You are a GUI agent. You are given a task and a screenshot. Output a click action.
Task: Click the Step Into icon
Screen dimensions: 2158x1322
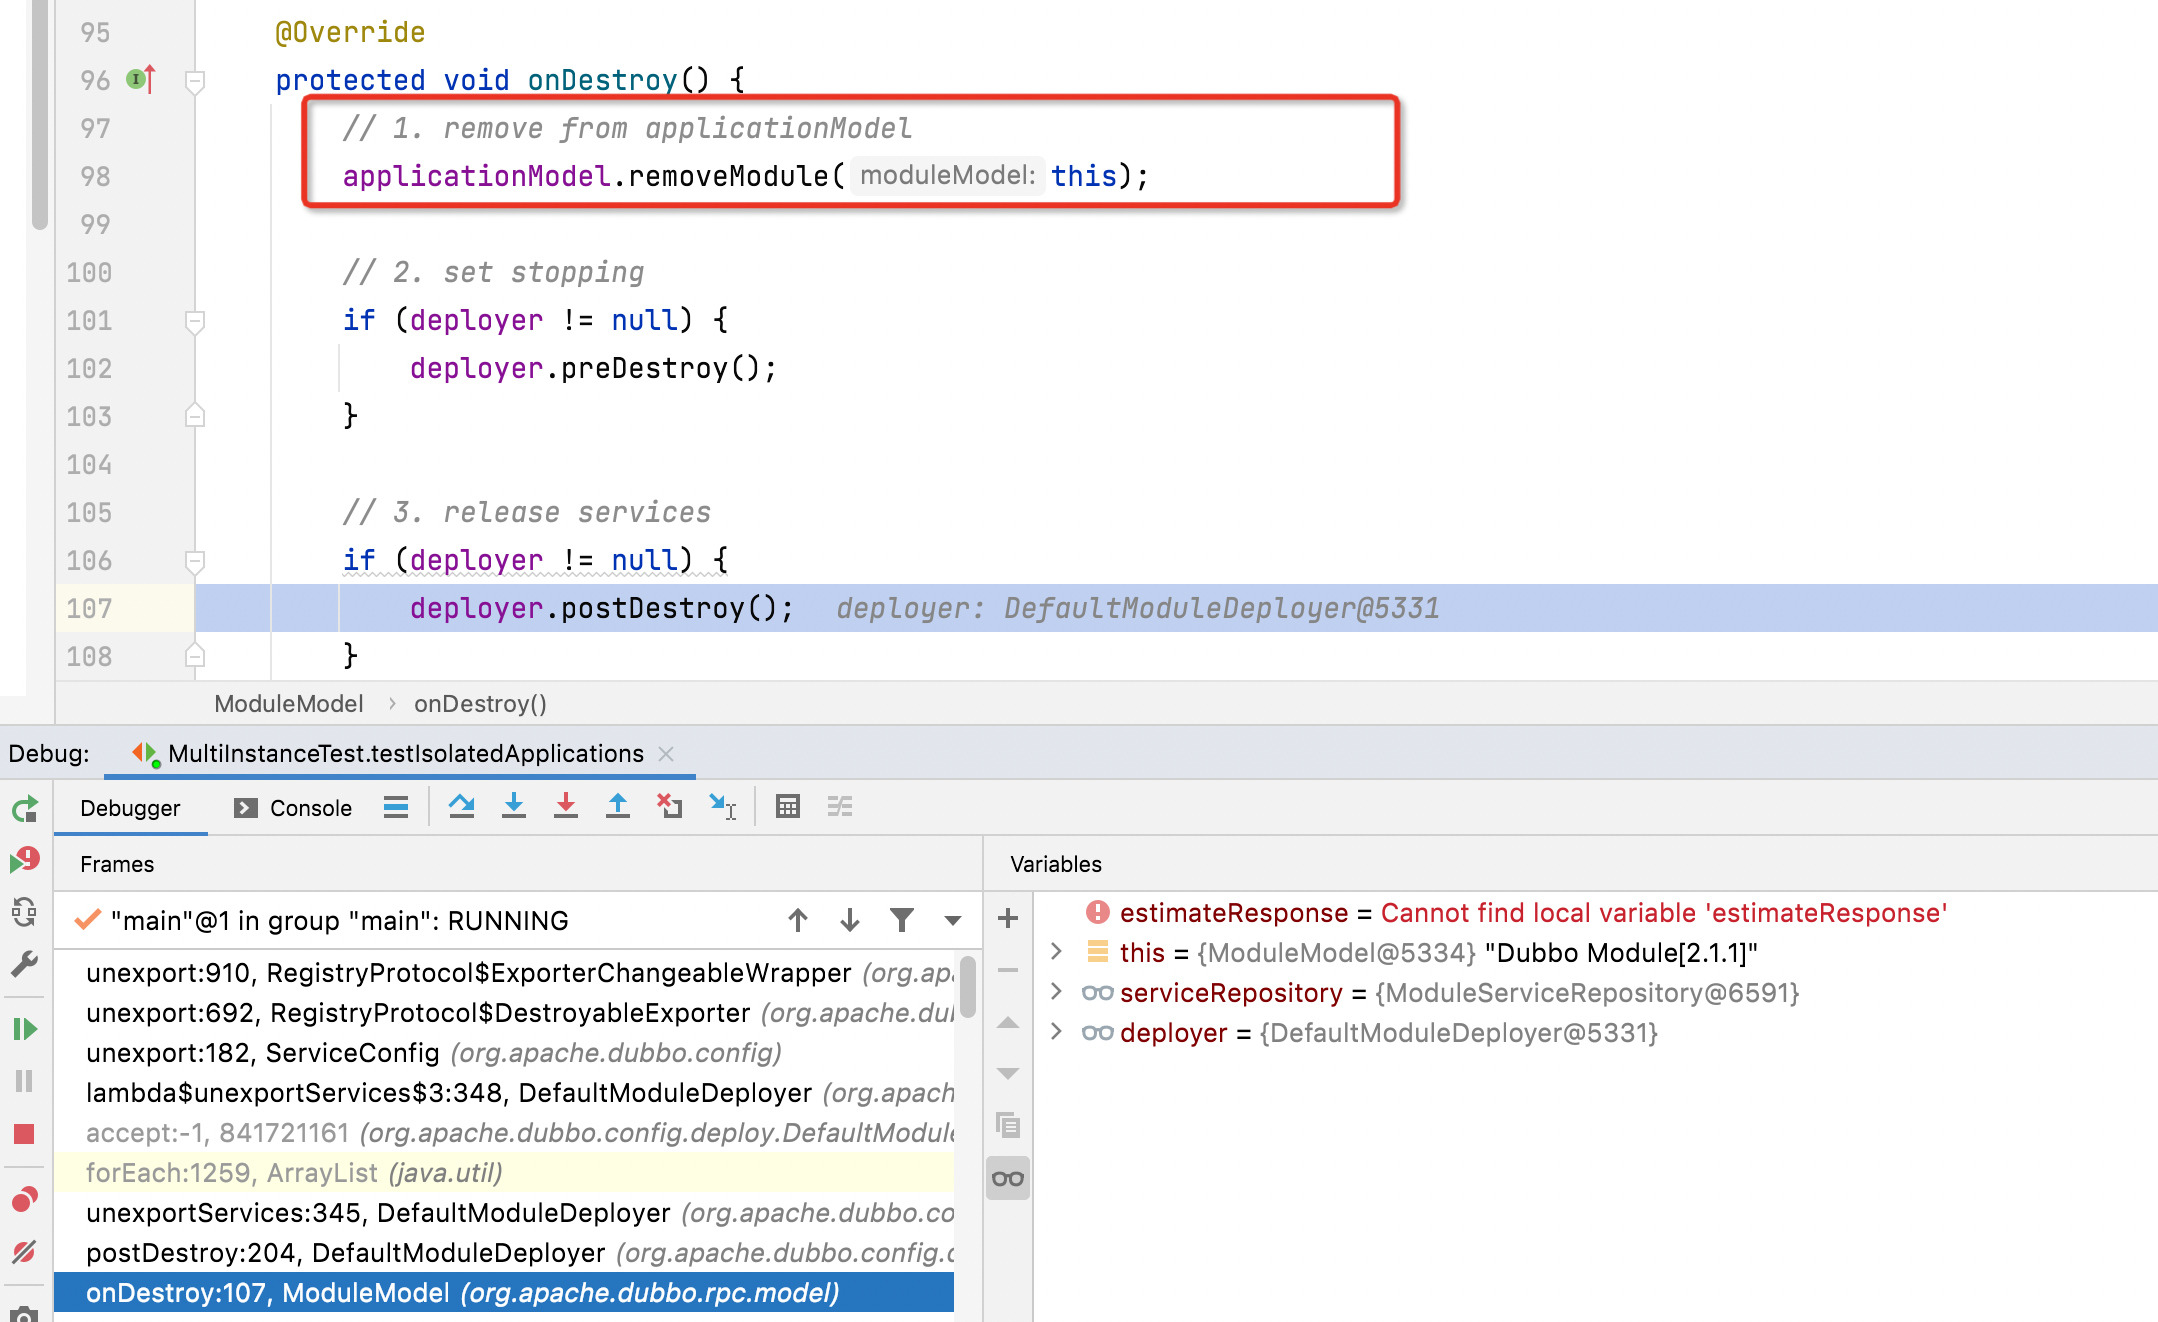click(513, 806)
